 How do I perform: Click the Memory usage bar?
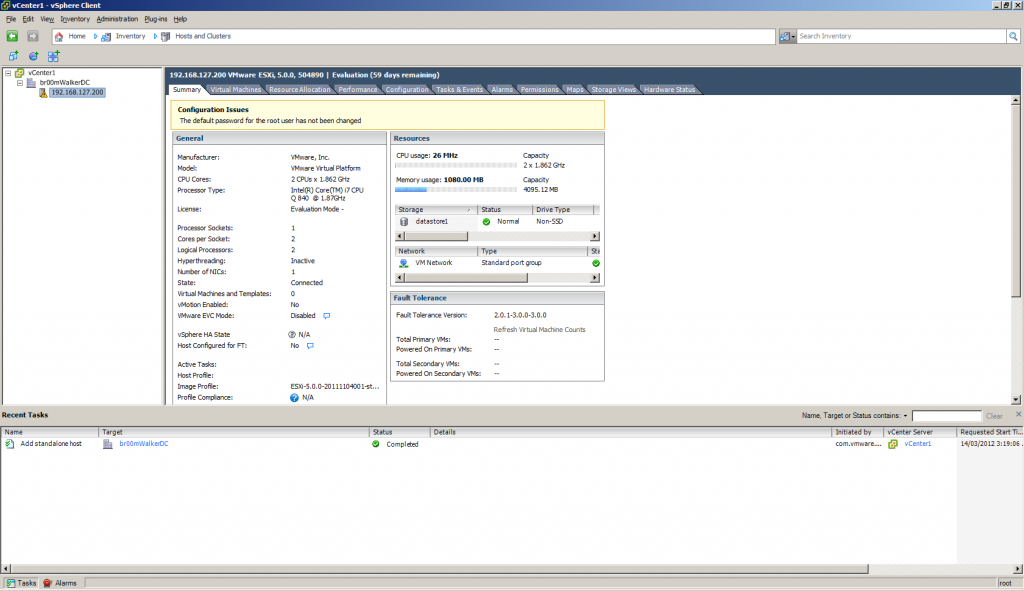tap(456, 190)
